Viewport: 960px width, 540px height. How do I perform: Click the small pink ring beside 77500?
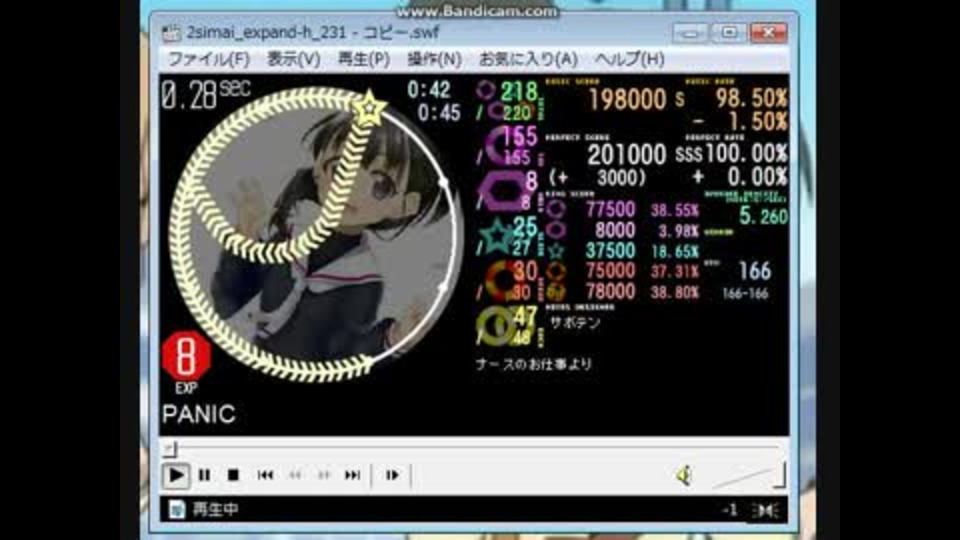[555, 209]
